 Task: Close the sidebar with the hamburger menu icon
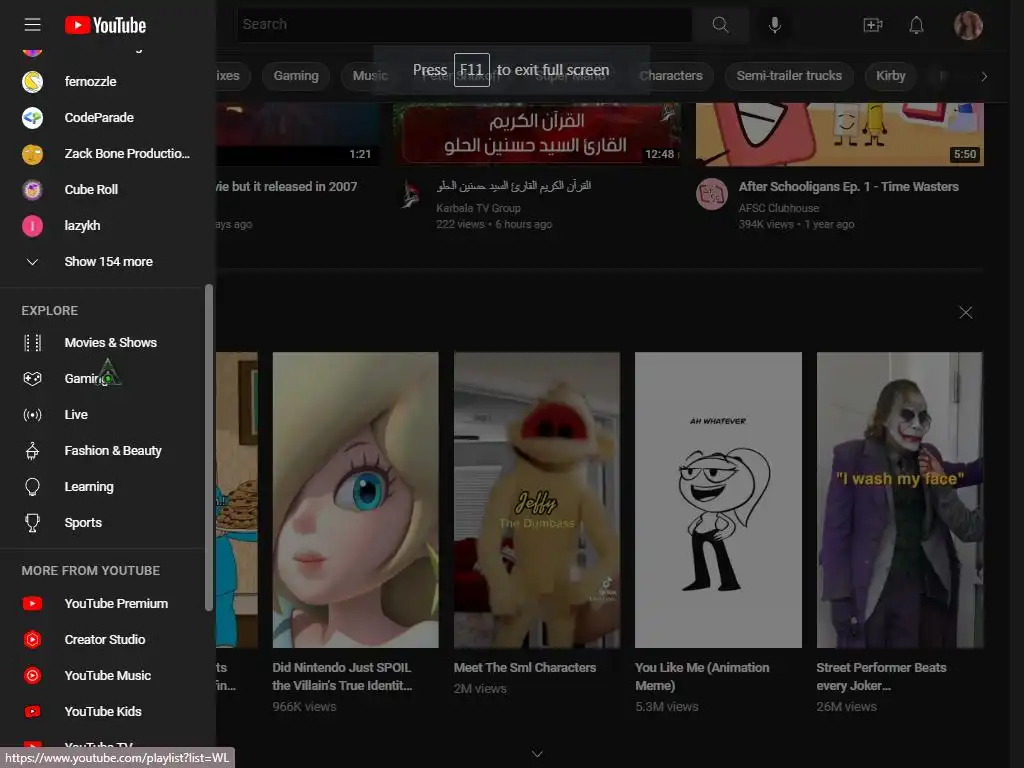pyautogui.click(x=32, y=25)
